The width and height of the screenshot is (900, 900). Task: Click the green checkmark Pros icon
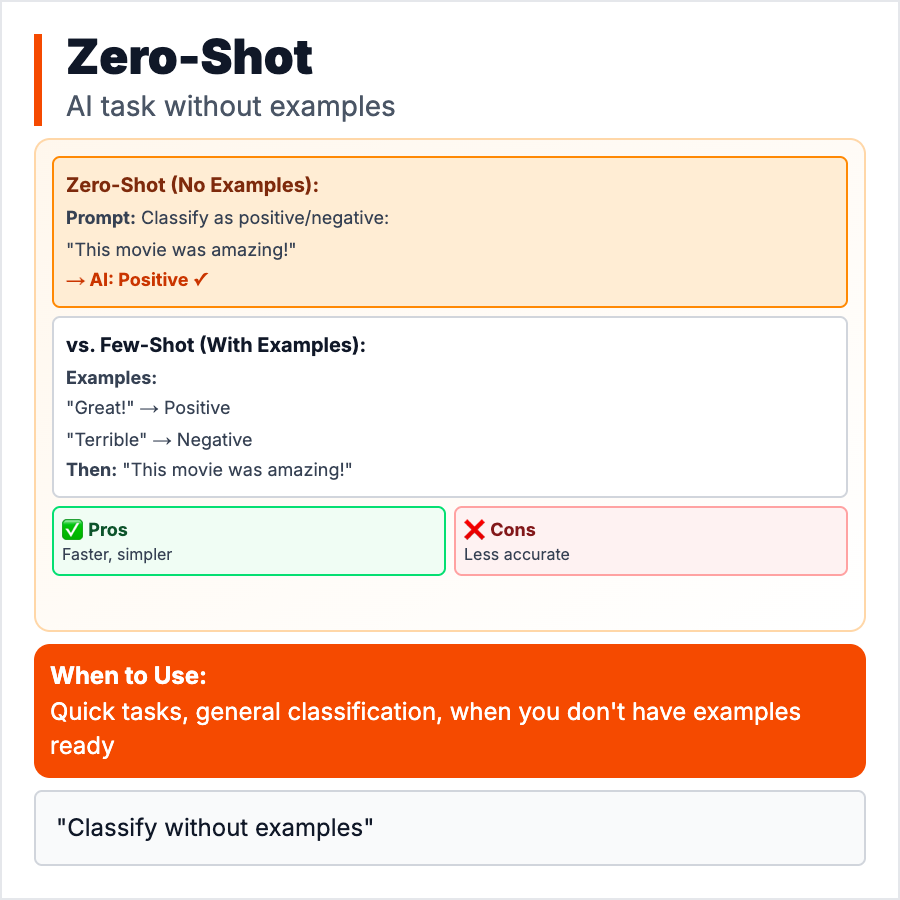72,530
